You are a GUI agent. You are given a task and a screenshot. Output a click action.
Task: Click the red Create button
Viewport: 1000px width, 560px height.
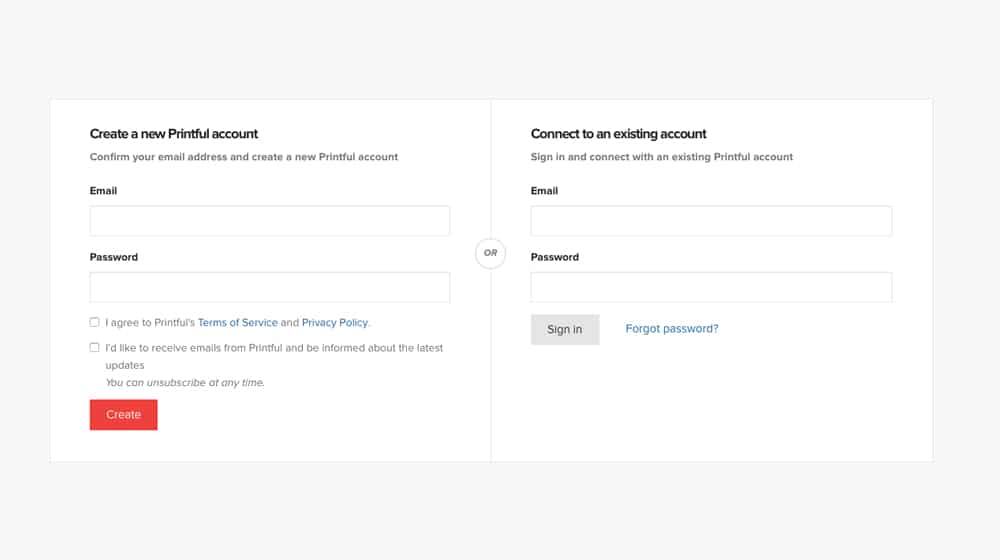pos(124,415)
